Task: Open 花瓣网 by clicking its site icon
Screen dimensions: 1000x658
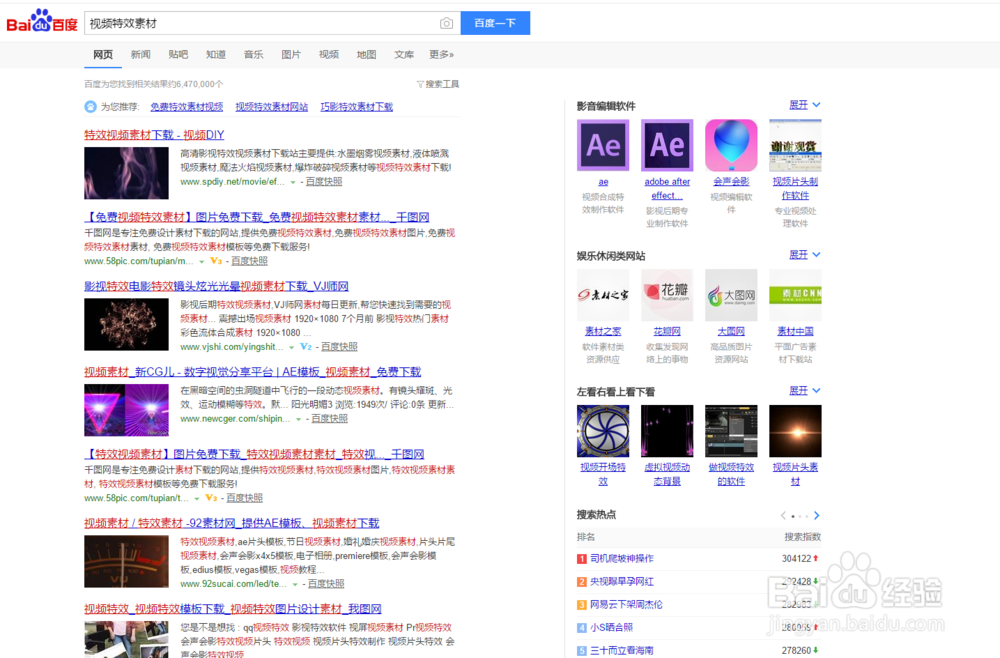Action: point(667,295)
